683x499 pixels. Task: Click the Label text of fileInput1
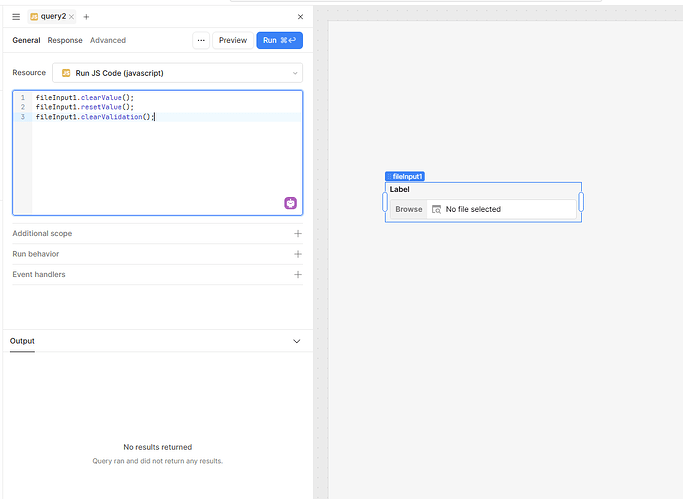pyautogui.click(x=399, y=189)
